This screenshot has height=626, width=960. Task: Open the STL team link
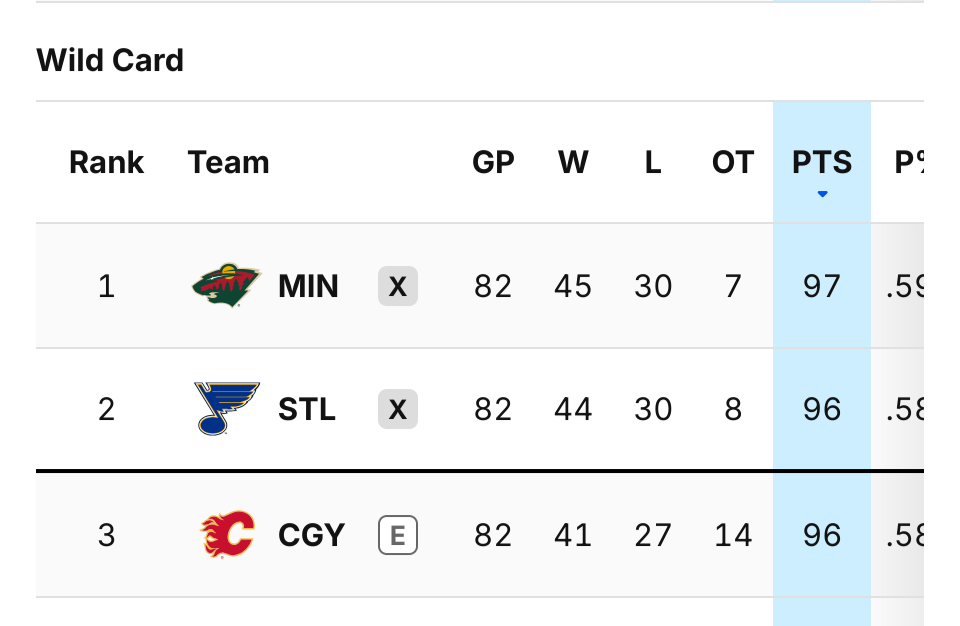pos(307,409)
